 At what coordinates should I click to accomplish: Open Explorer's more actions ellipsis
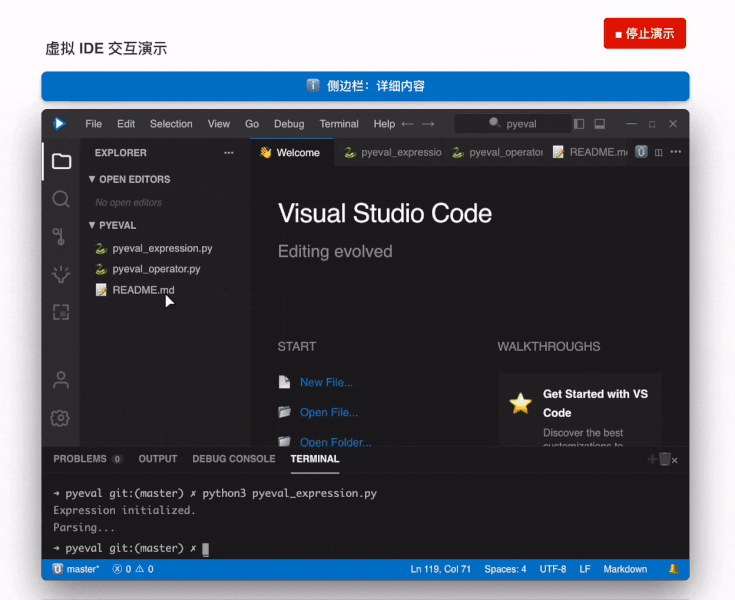(229, 153)
